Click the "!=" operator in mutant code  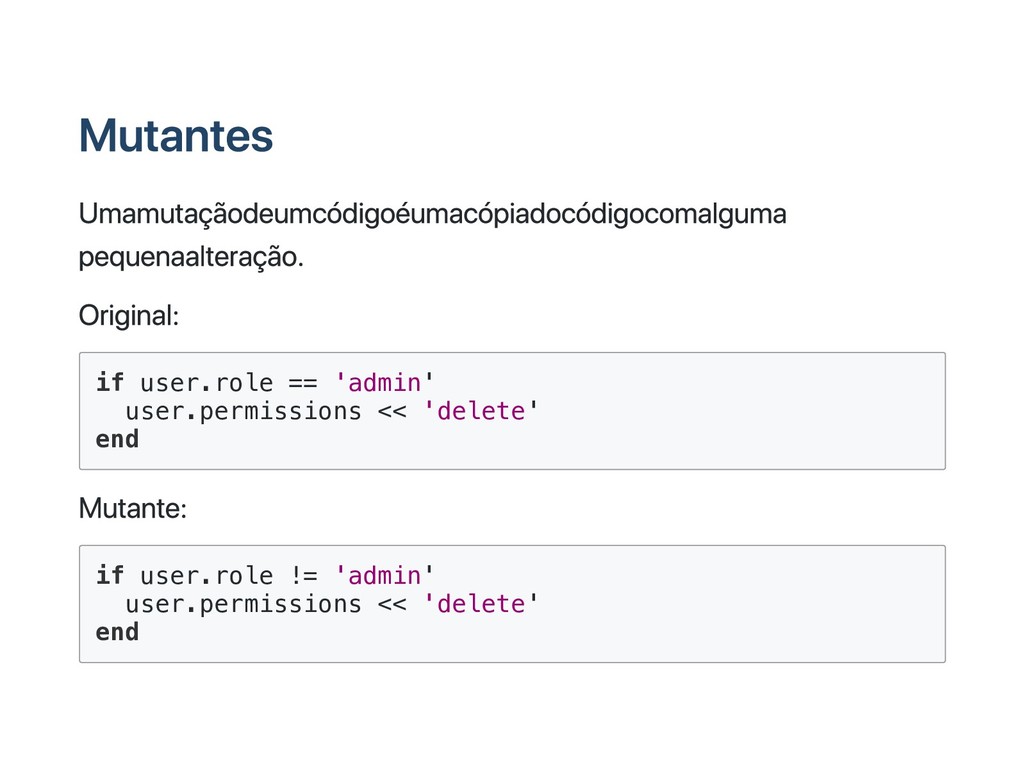click(x=303, y=576)
